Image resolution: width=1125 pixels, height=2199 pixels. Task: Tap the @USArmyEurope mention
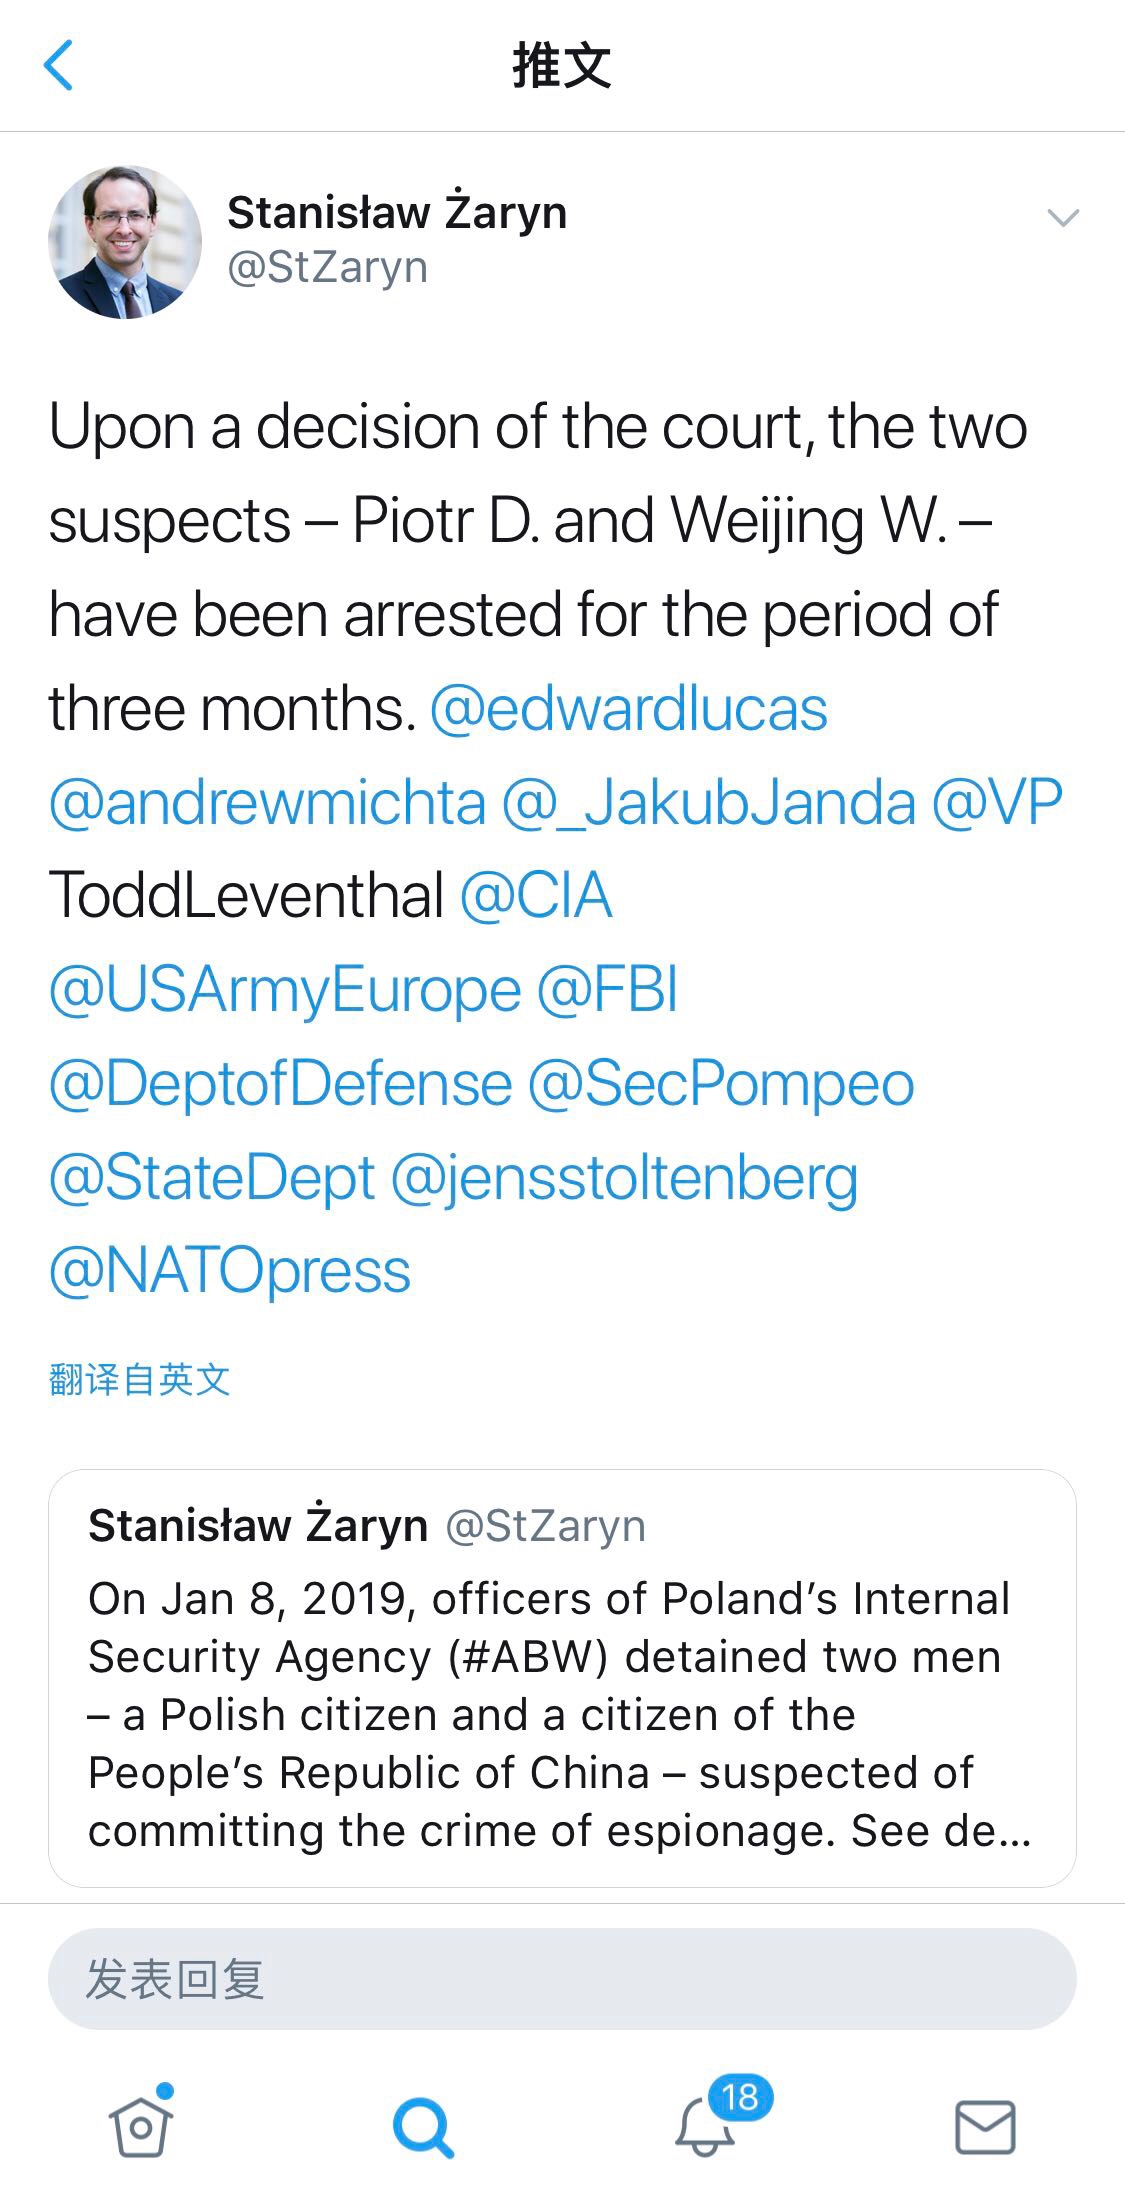[x=285, y=990]
